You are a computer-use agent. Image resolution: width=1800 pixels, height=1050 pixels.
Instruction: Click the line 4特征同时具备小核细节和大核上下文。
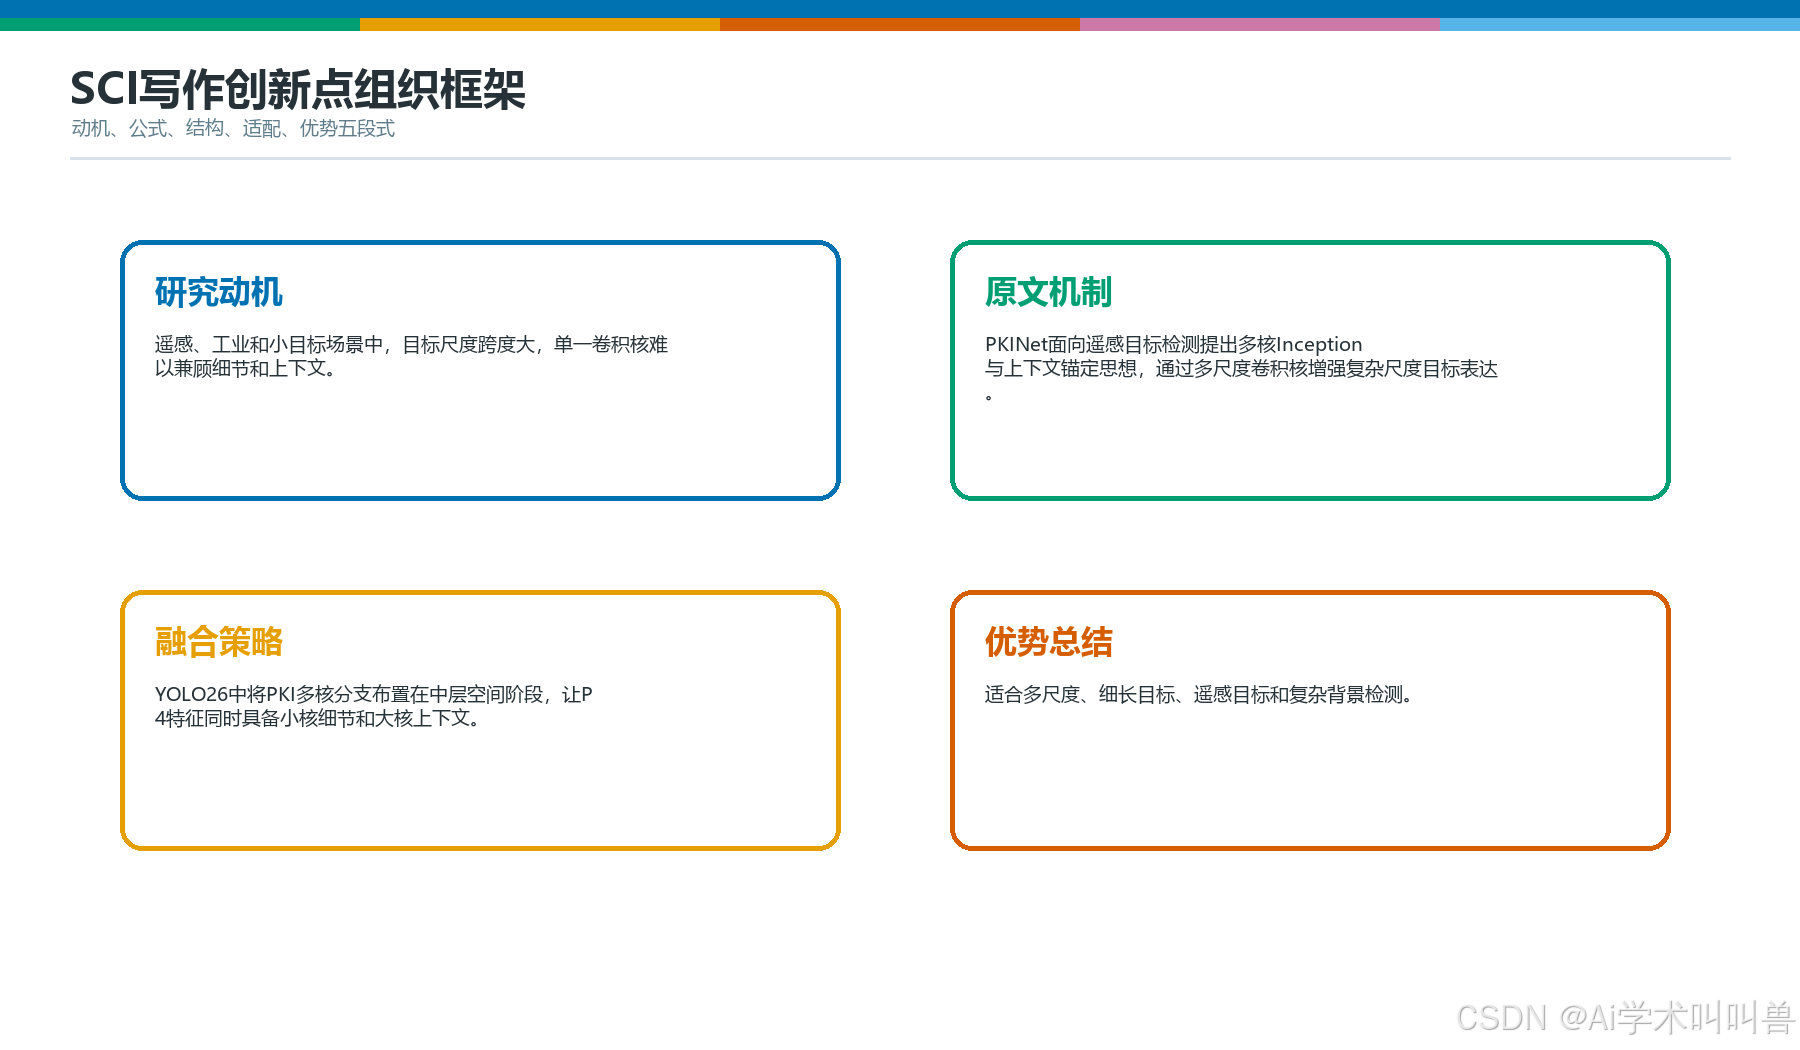tap(320, 718)
